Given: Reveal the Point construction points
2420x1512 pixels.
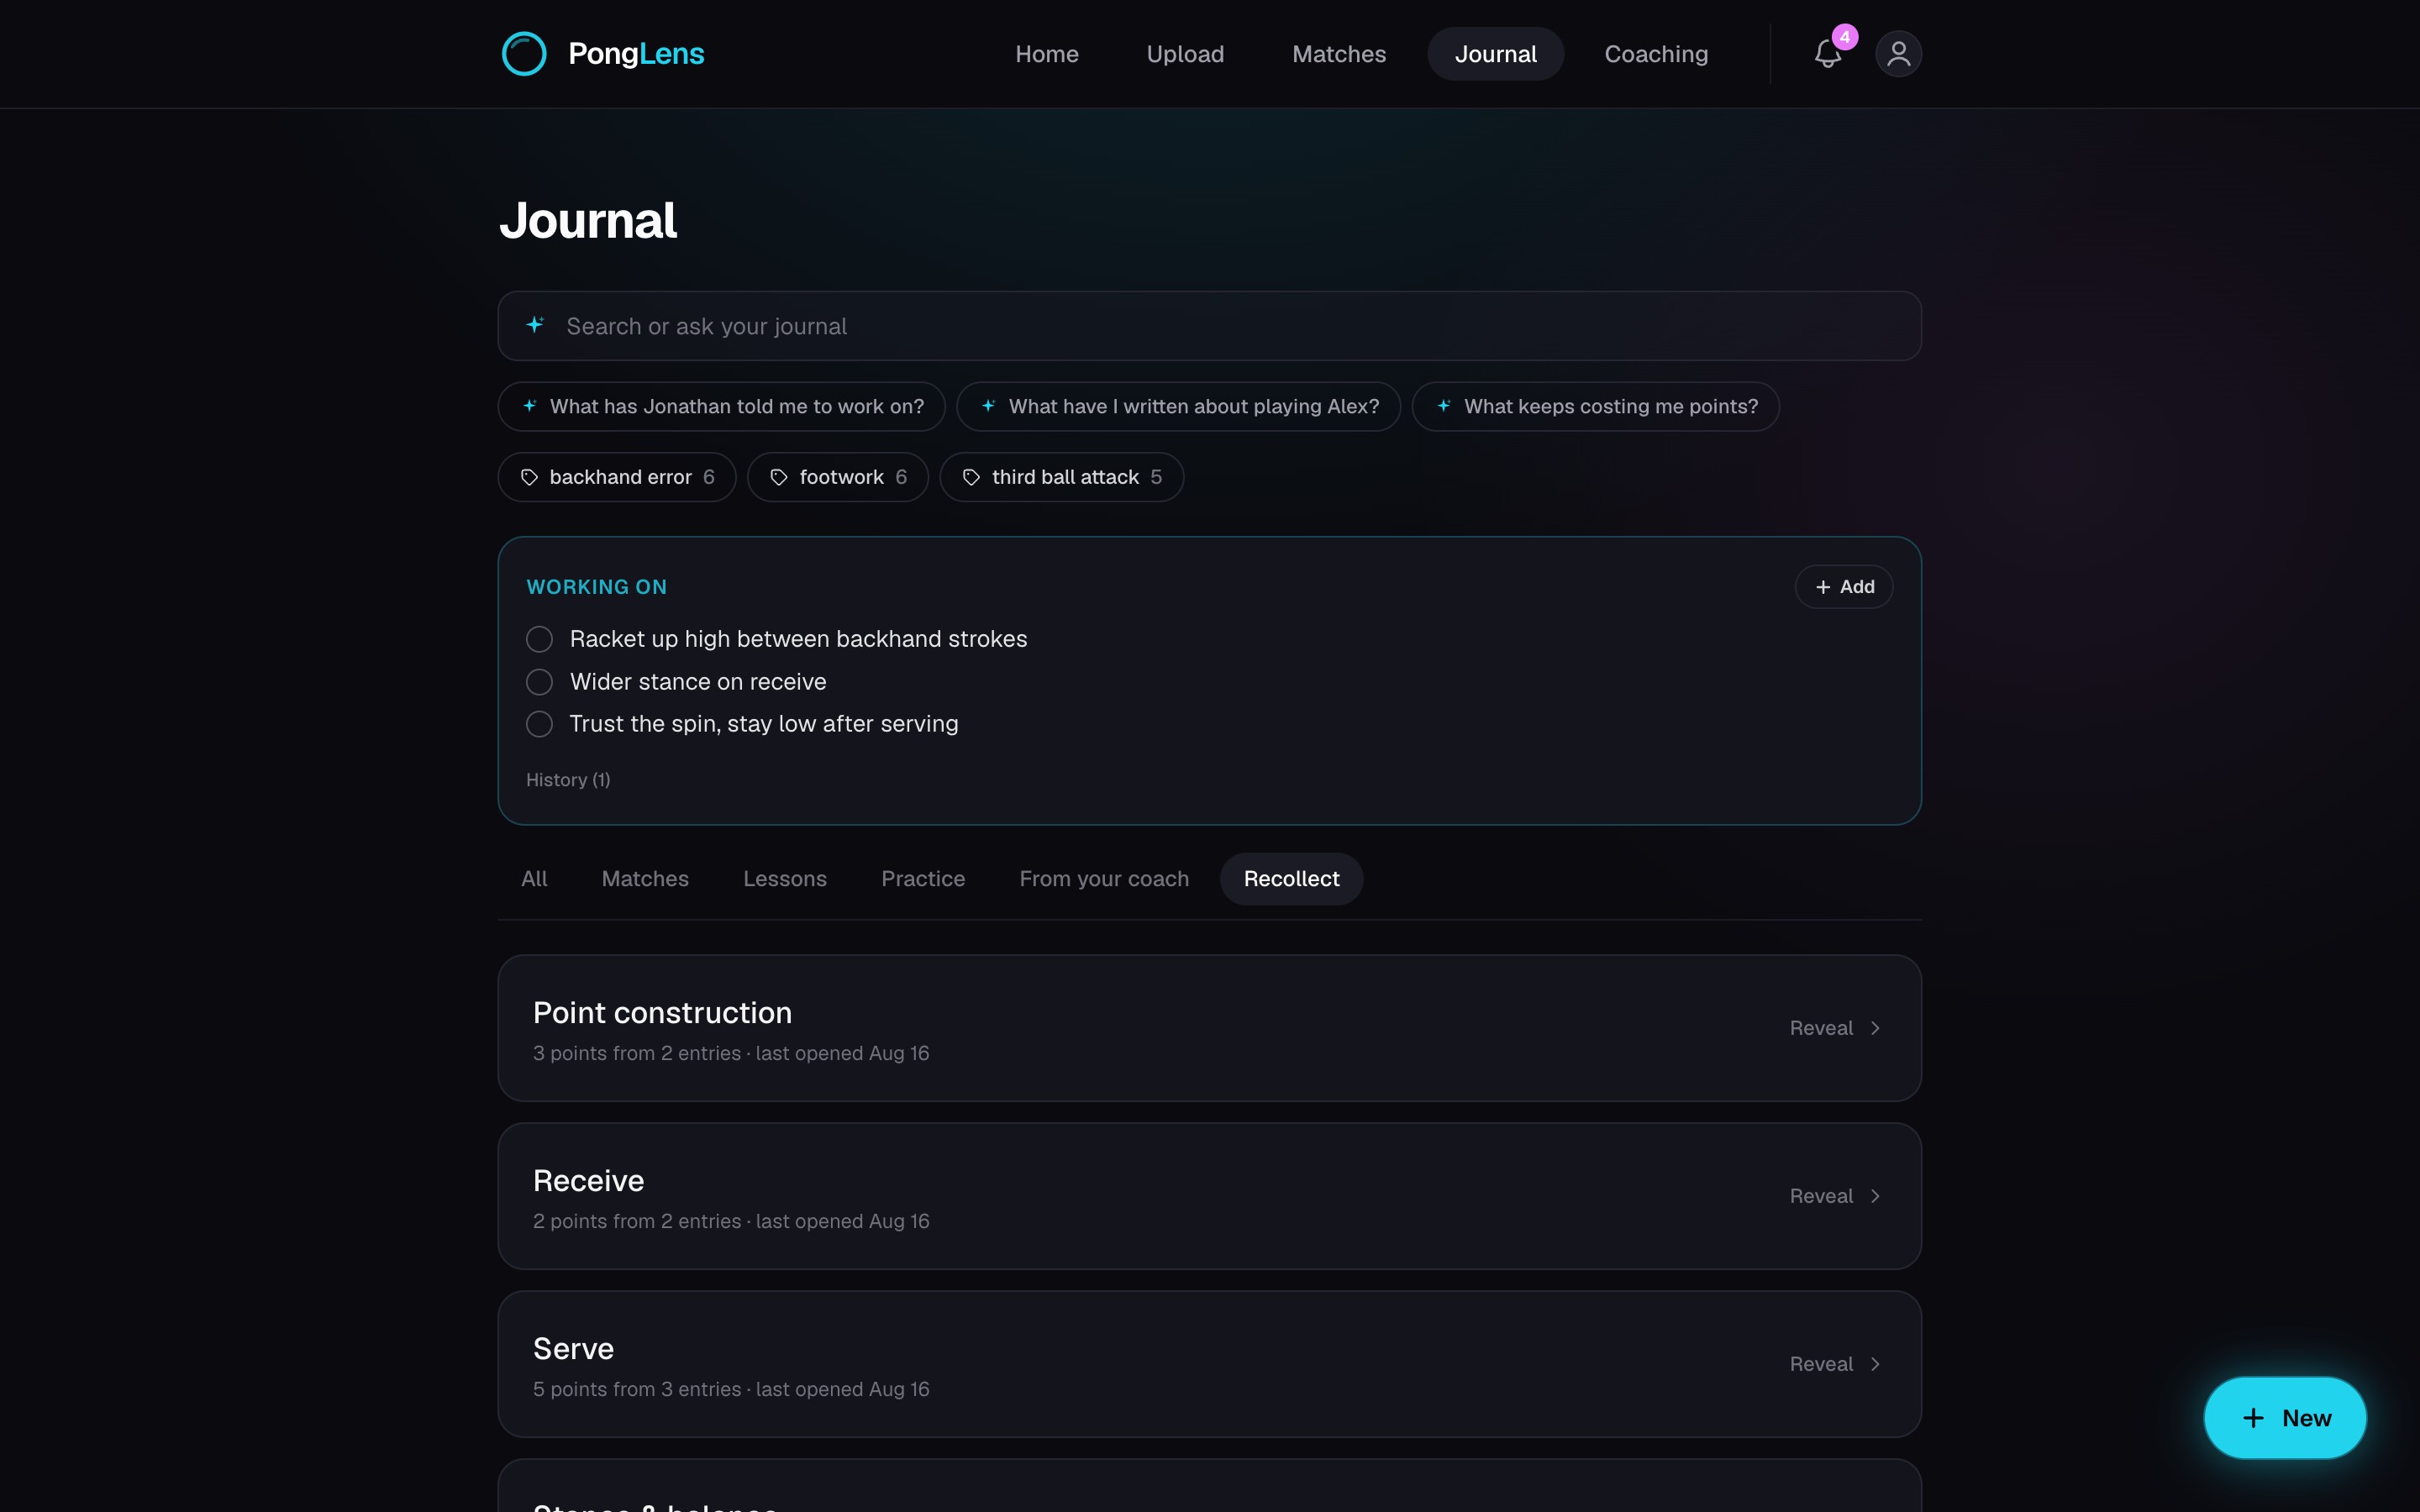Looking at the screenshot, I should (1836, 1028).
